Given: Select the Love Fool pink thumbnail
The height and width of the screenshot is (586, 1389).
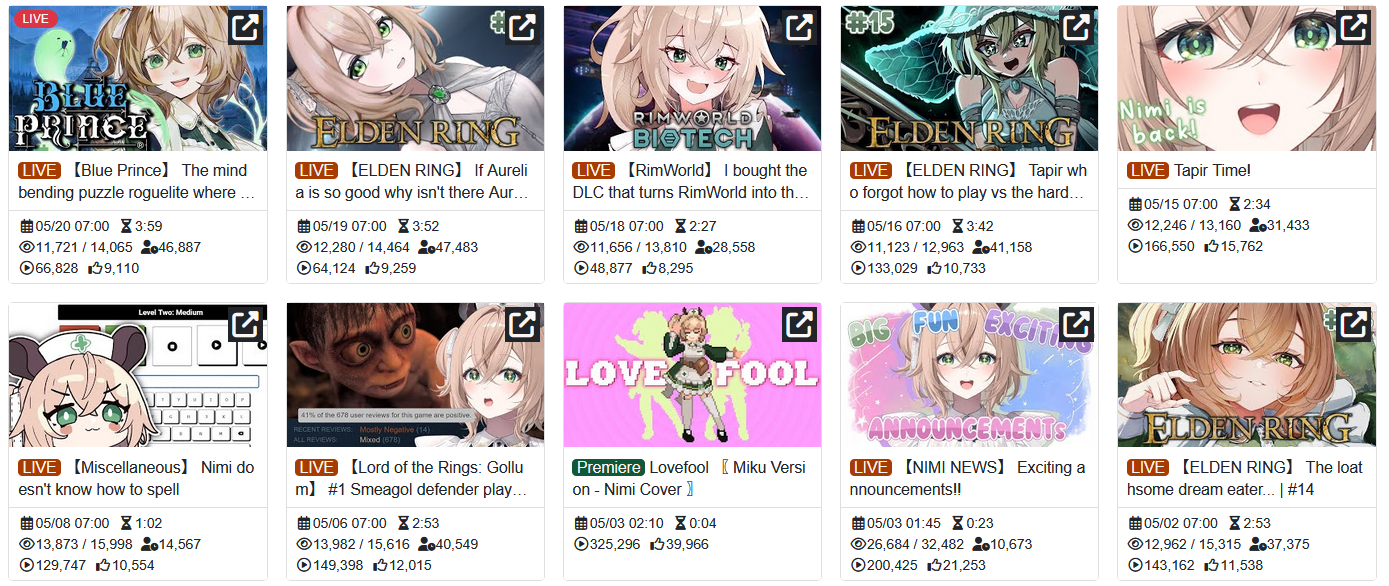Looking at the screenshot, I should point(692,375).
